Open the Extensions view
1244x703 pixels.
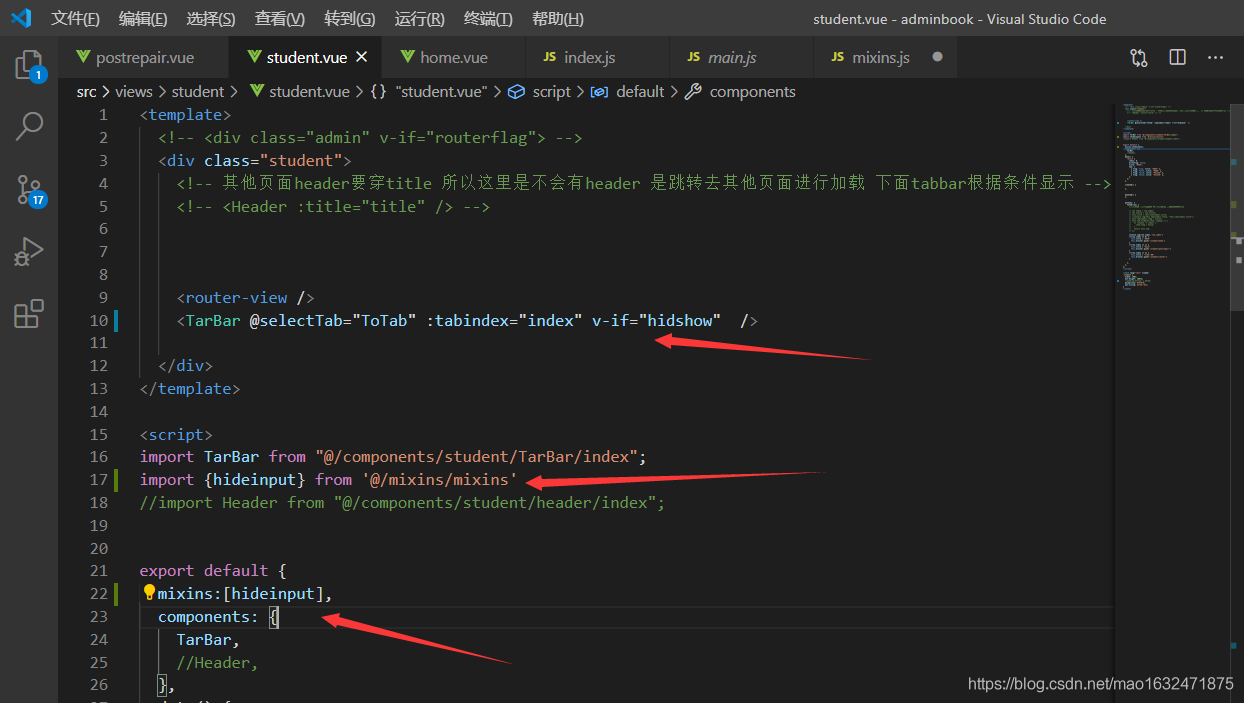pyautogui.click(x=28, y=314)
